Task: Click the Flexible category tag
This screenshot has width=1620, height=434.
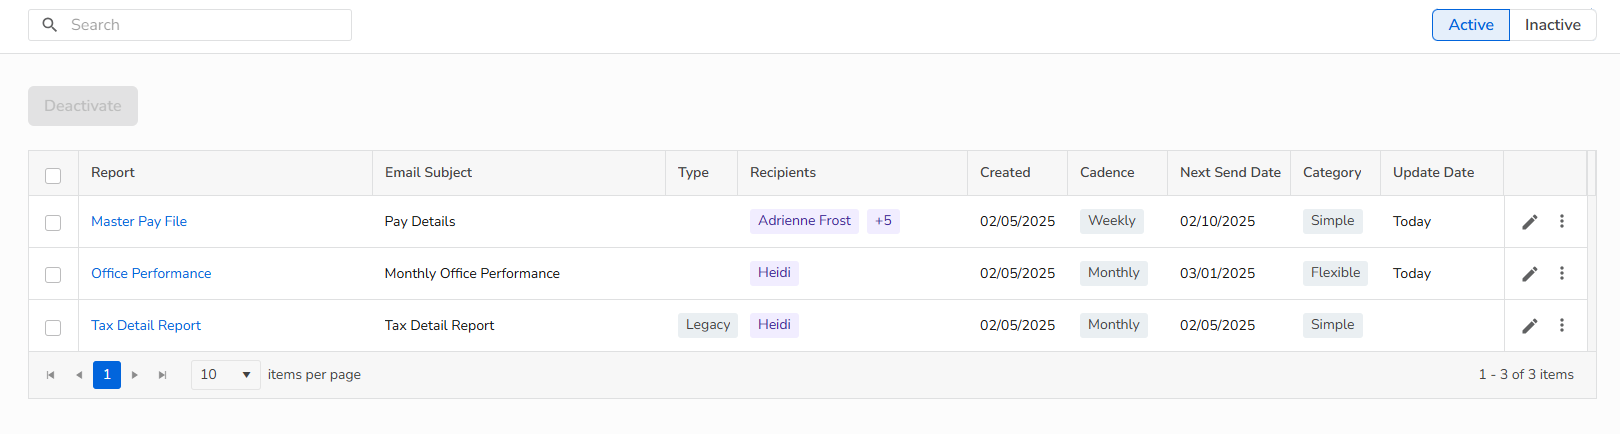Action: click(1335, 273)
